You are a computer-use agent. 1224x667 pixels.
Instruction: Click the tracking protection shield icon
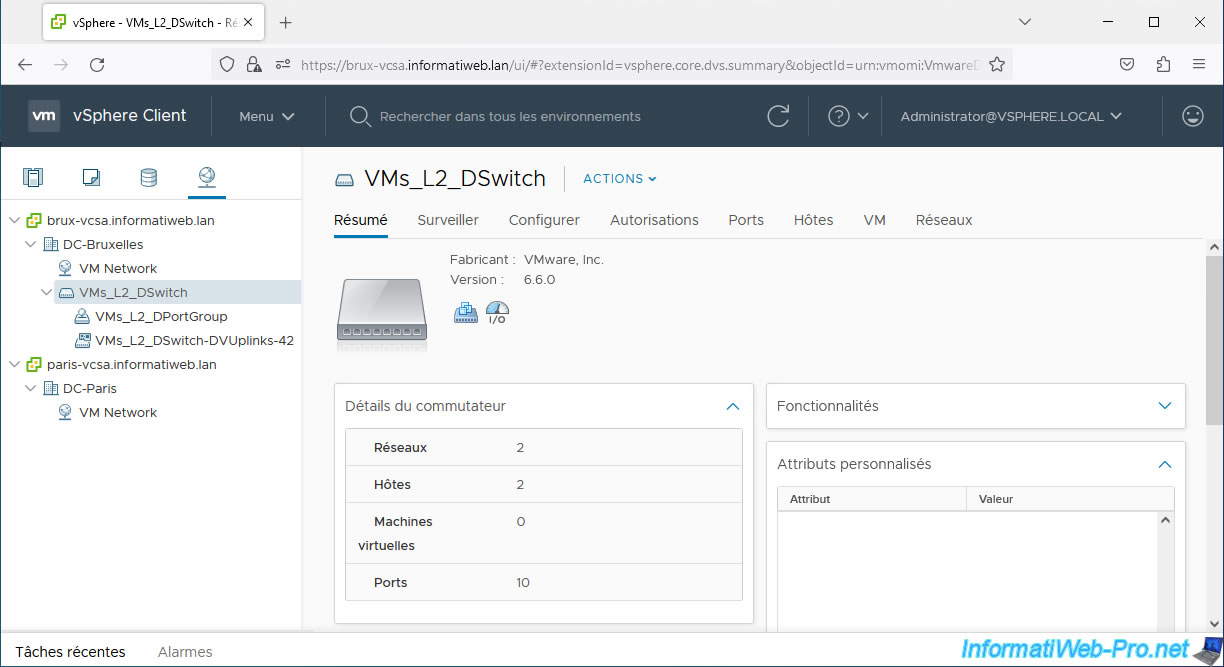pyautogui.click(x=227, y=64)
